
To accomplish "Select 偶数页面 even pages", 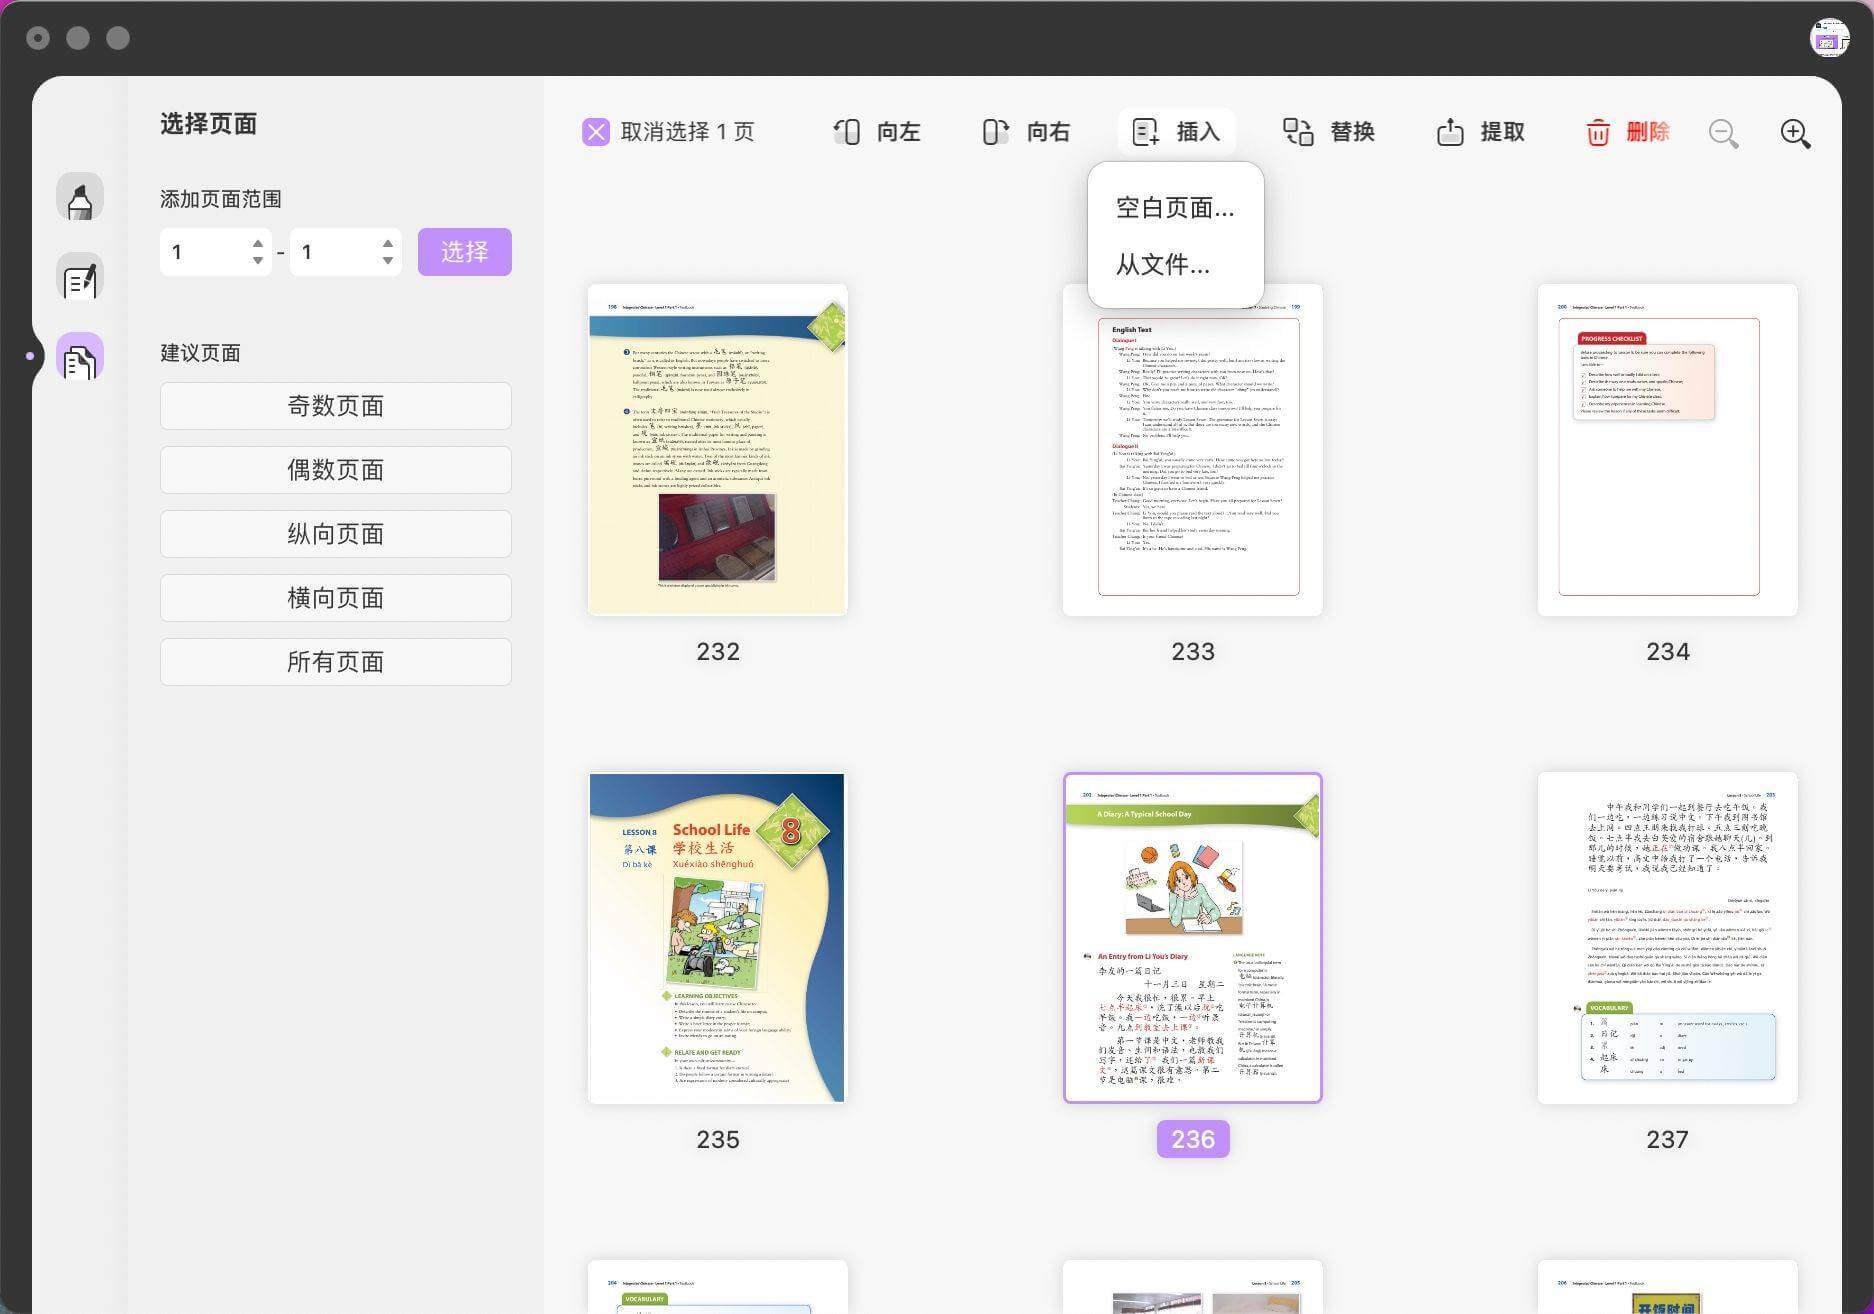I will click(336, 470).
